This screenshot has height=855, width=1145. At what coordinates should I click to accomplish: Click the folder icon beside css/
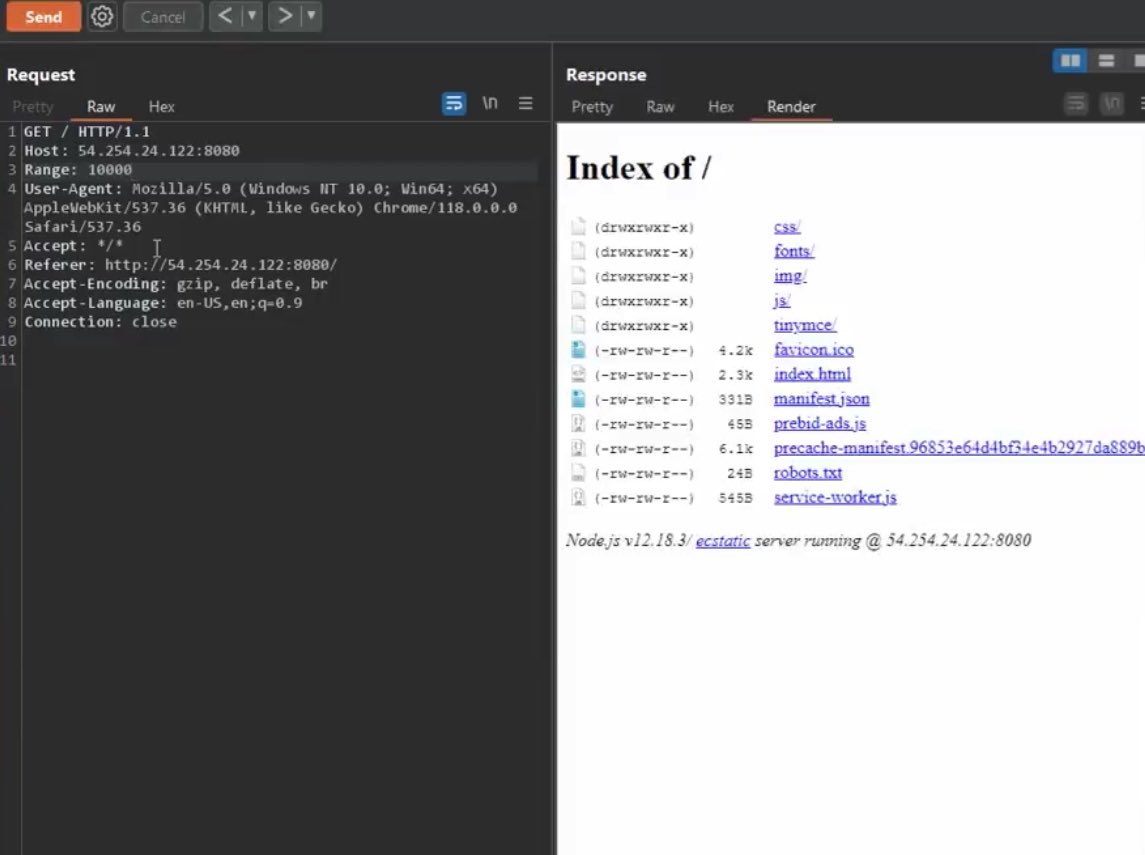click(x=578, y=226)
